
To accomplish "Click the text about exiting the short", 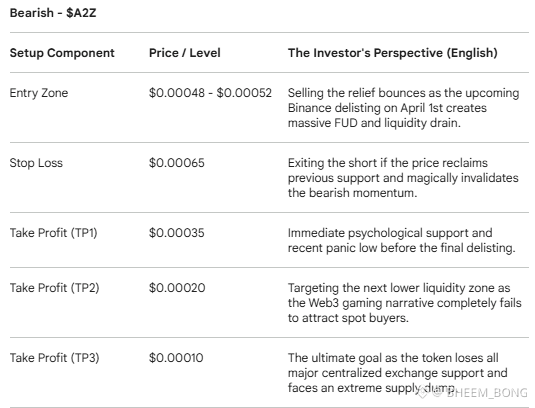I will click(x=403, y=178).
